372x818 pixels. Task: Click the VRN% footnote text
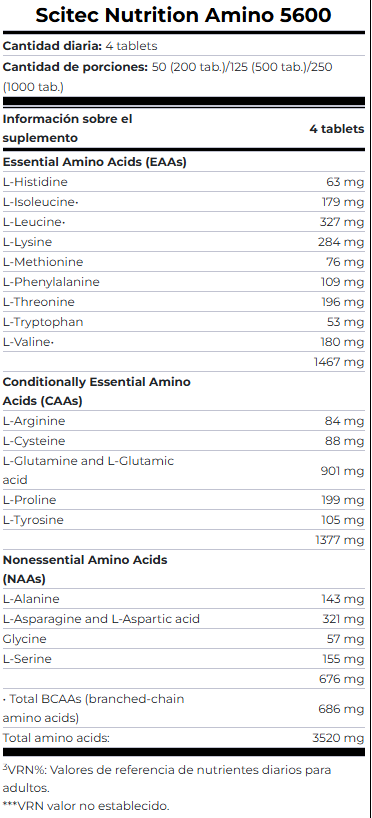pos(167,778)
